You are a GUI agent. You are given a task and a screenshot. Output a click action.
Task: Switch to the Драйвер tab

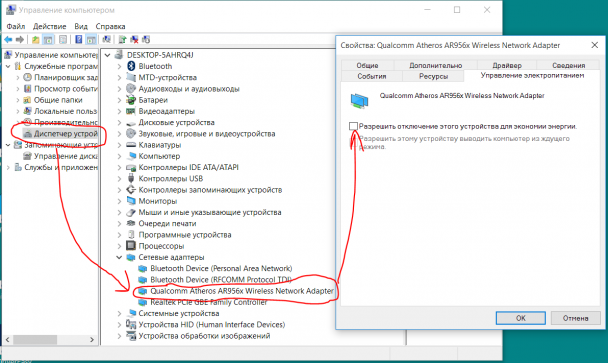(507, 65)
